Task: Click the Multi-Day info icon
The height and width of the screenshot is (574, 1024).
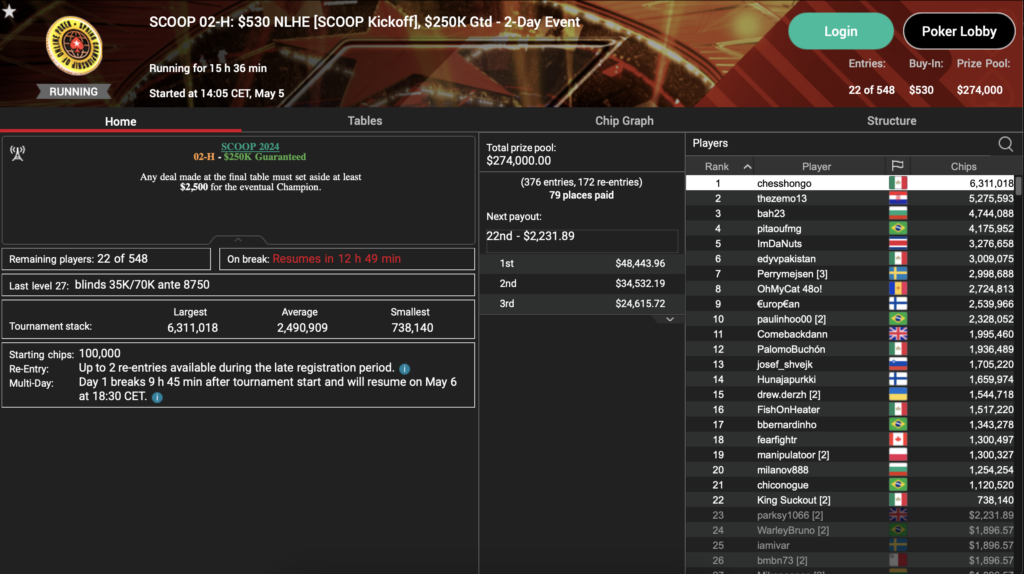Action: (157, 397)
